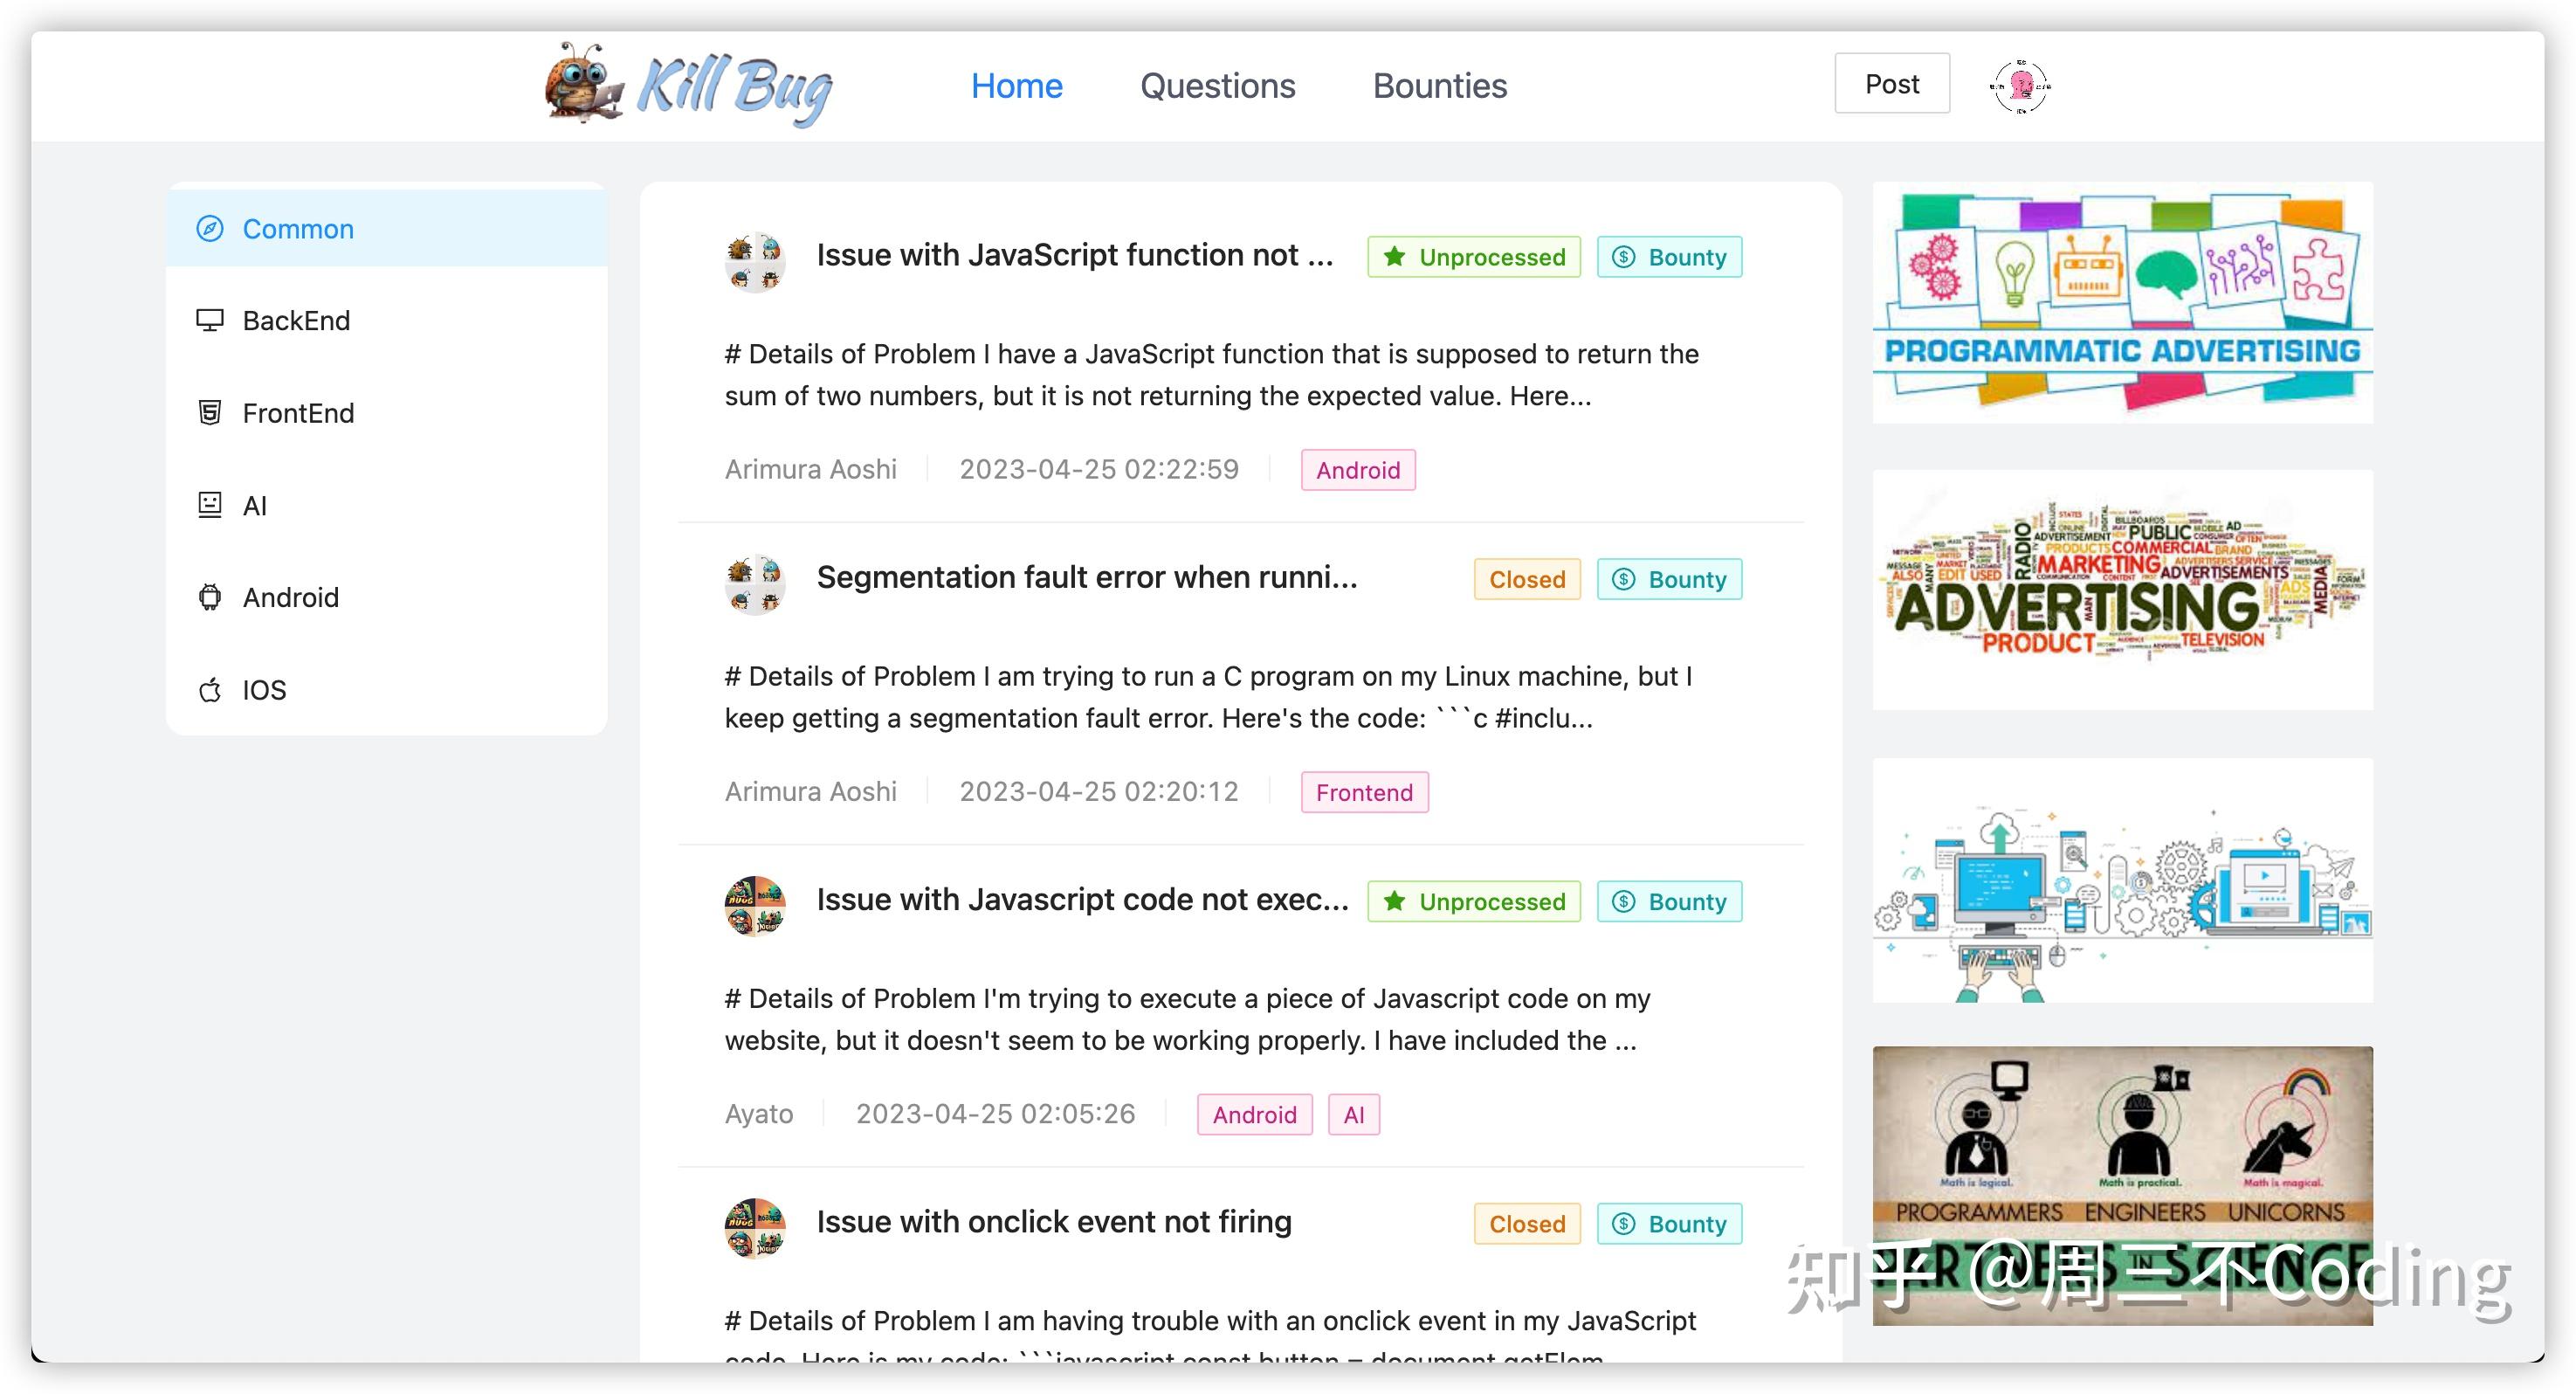Screen dimensions: 2576x1394
Task: Switch to the Bounties tab
Action: (1439, 86)
